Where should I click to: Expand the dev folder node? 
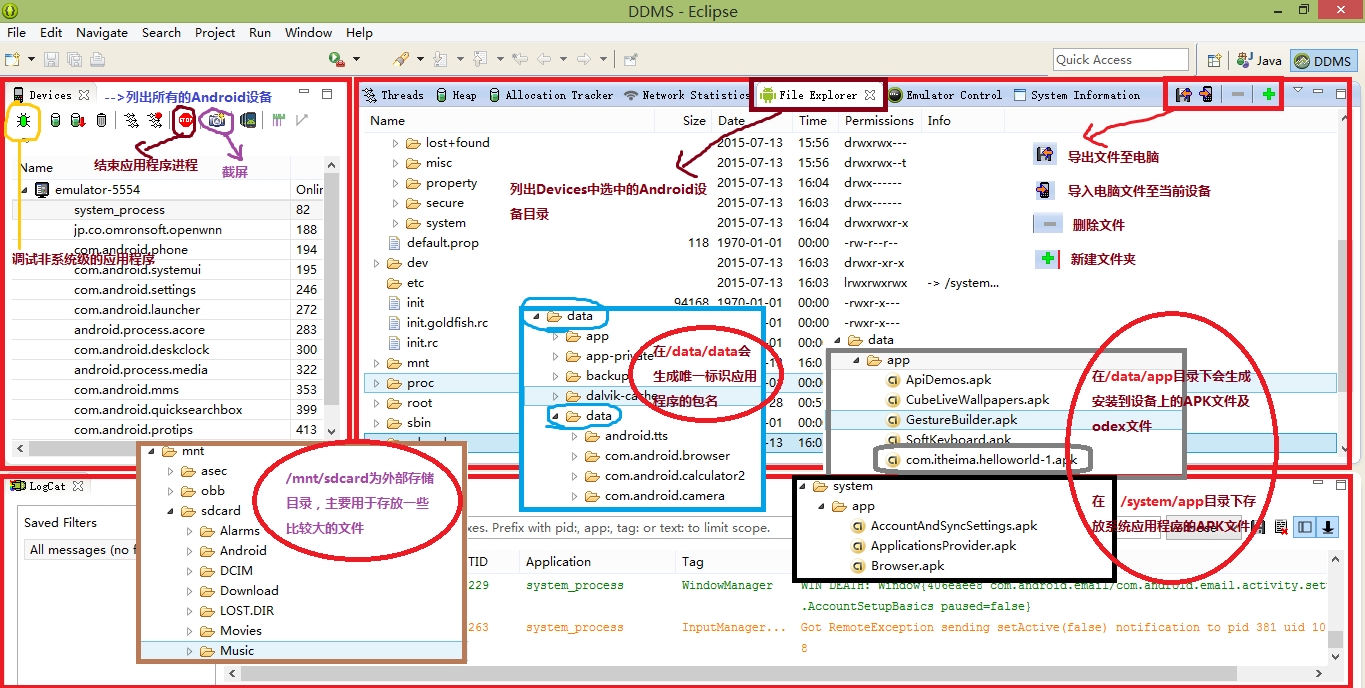click(376, 263)
